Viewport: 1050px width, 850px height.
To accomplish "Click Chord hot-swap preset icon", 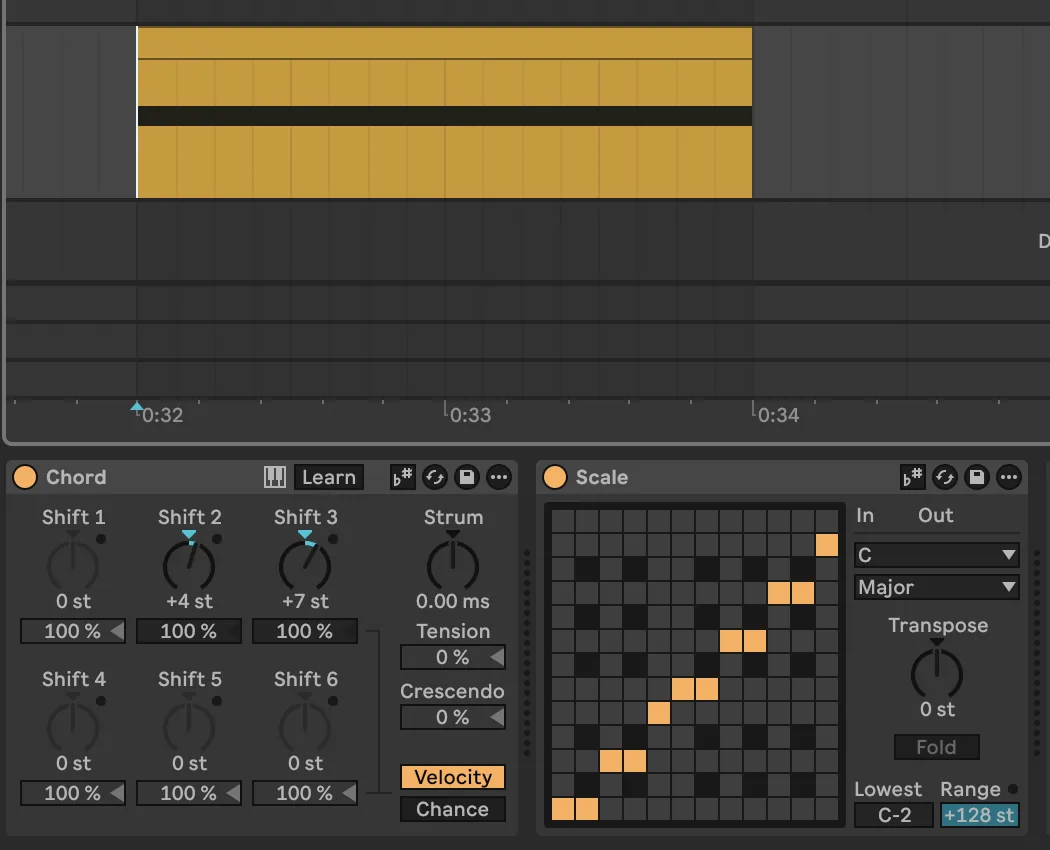I will 435,478.
